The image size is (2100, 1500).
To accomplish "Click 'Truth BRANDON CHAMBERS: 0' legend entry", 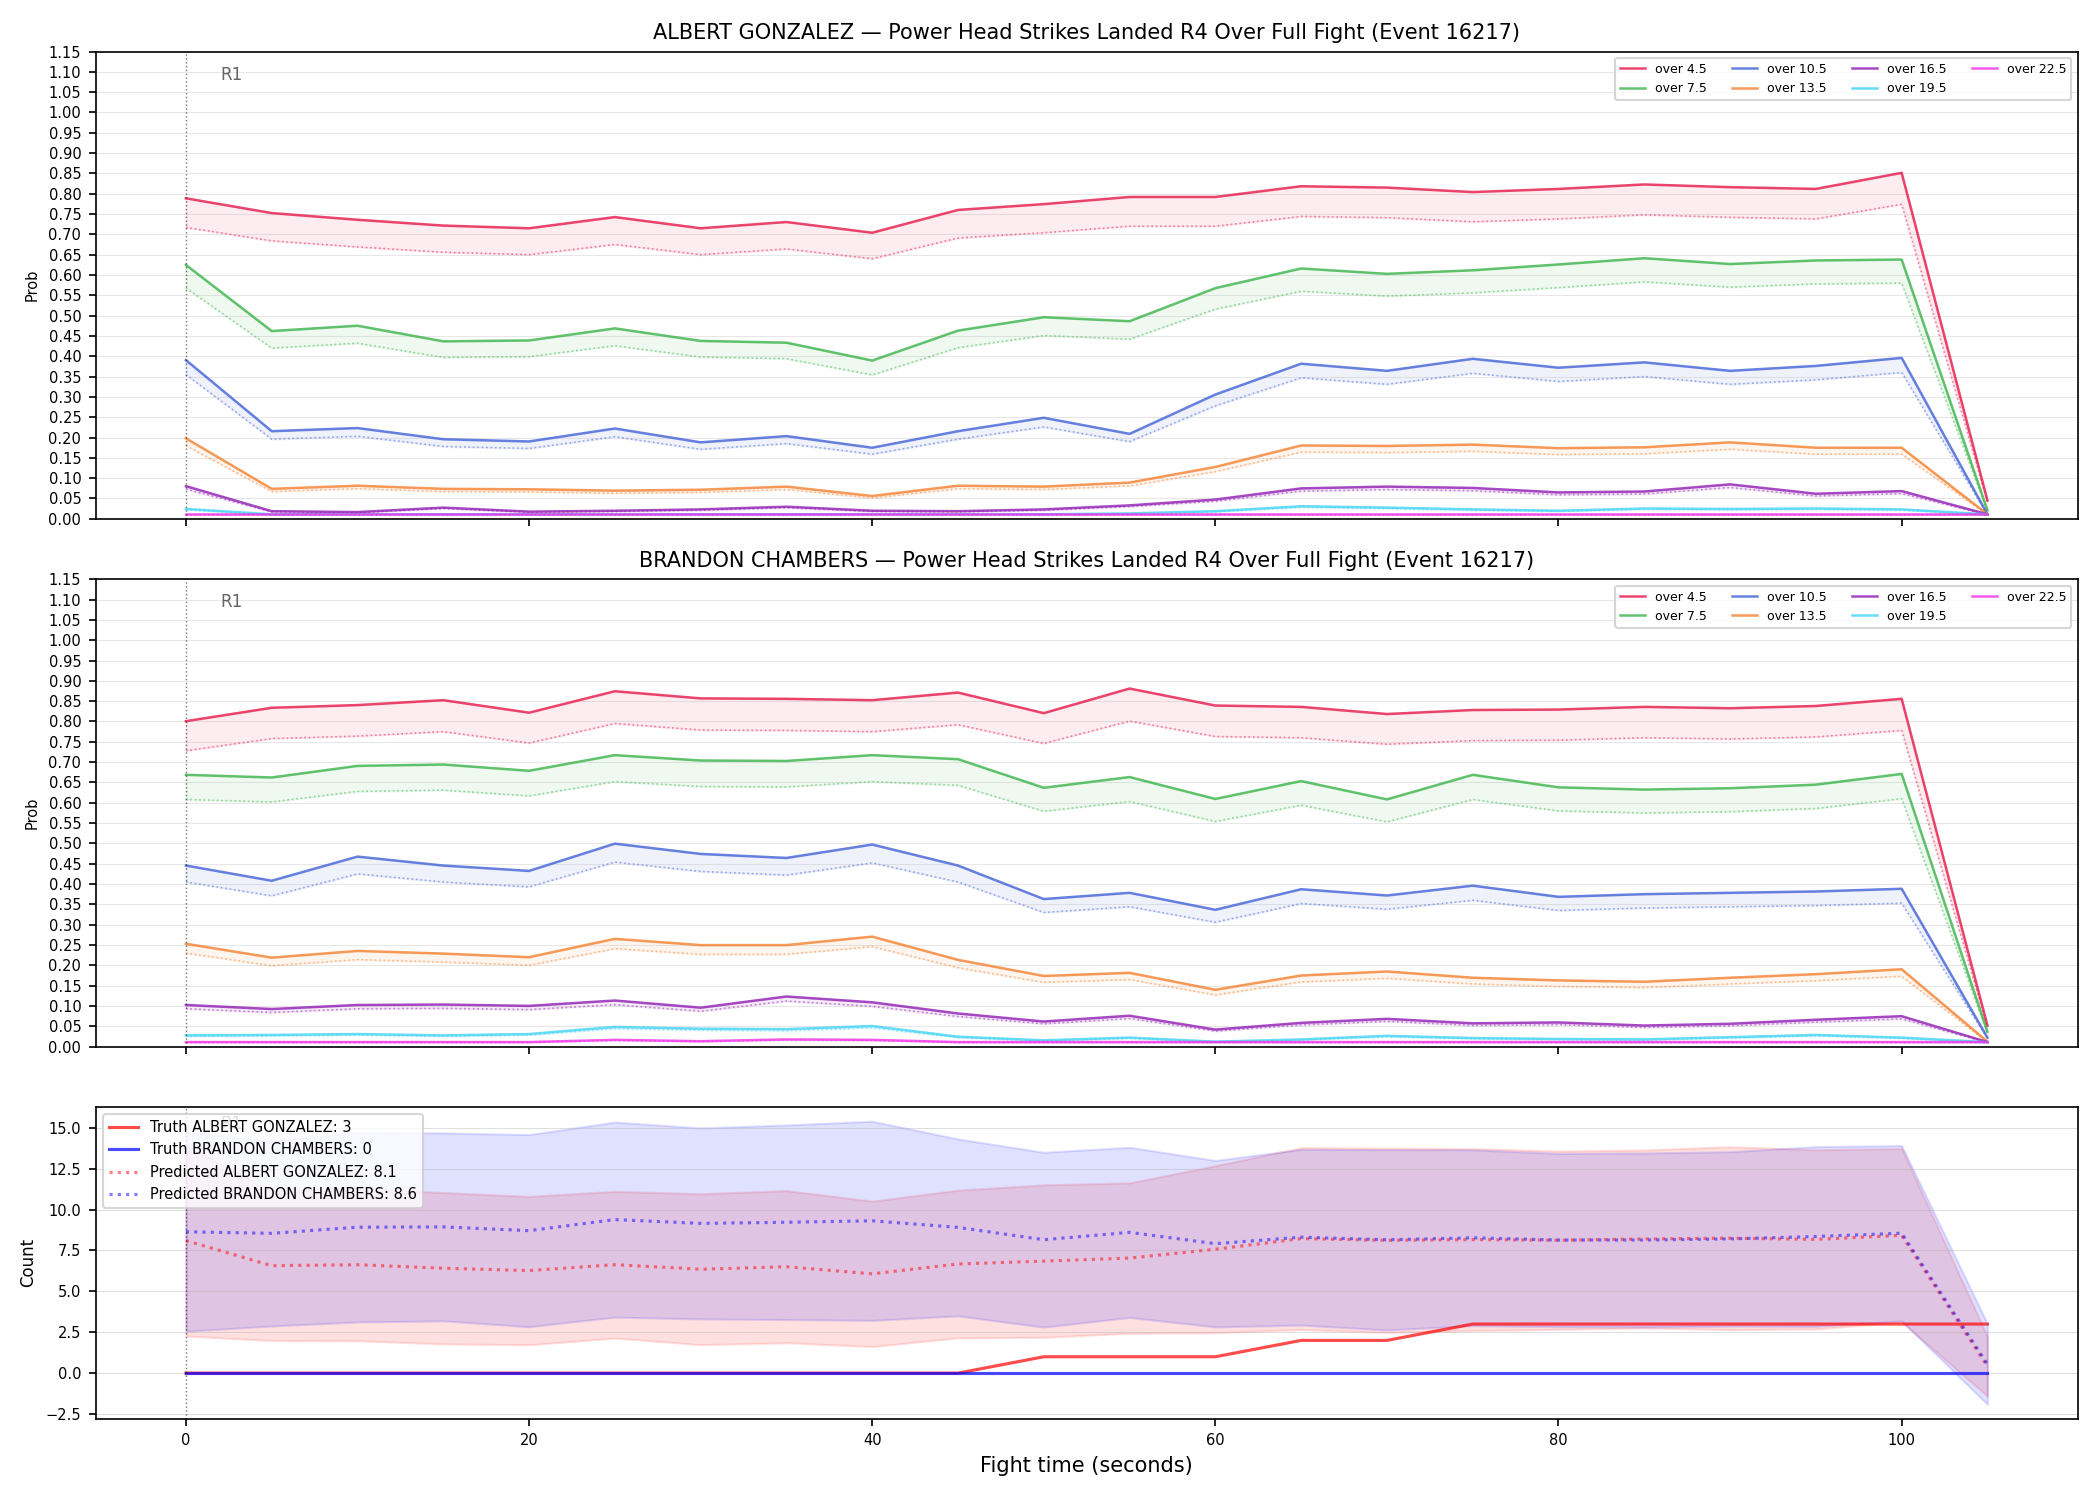I will pyautogui.click(x=260, y=1149).
